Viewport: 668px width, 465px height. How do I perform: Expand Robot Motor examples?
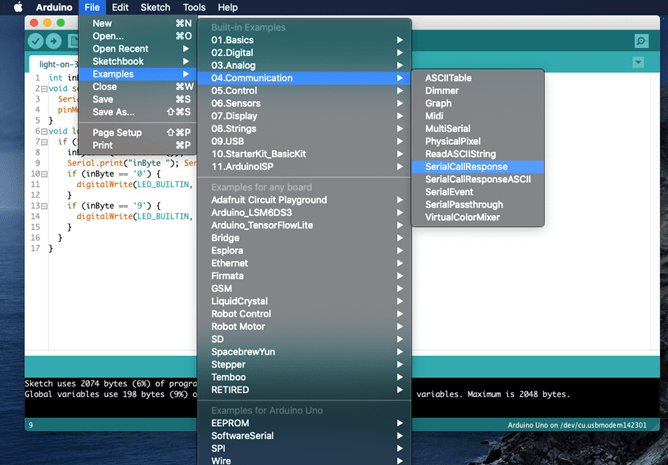click(x=304, y=326)
